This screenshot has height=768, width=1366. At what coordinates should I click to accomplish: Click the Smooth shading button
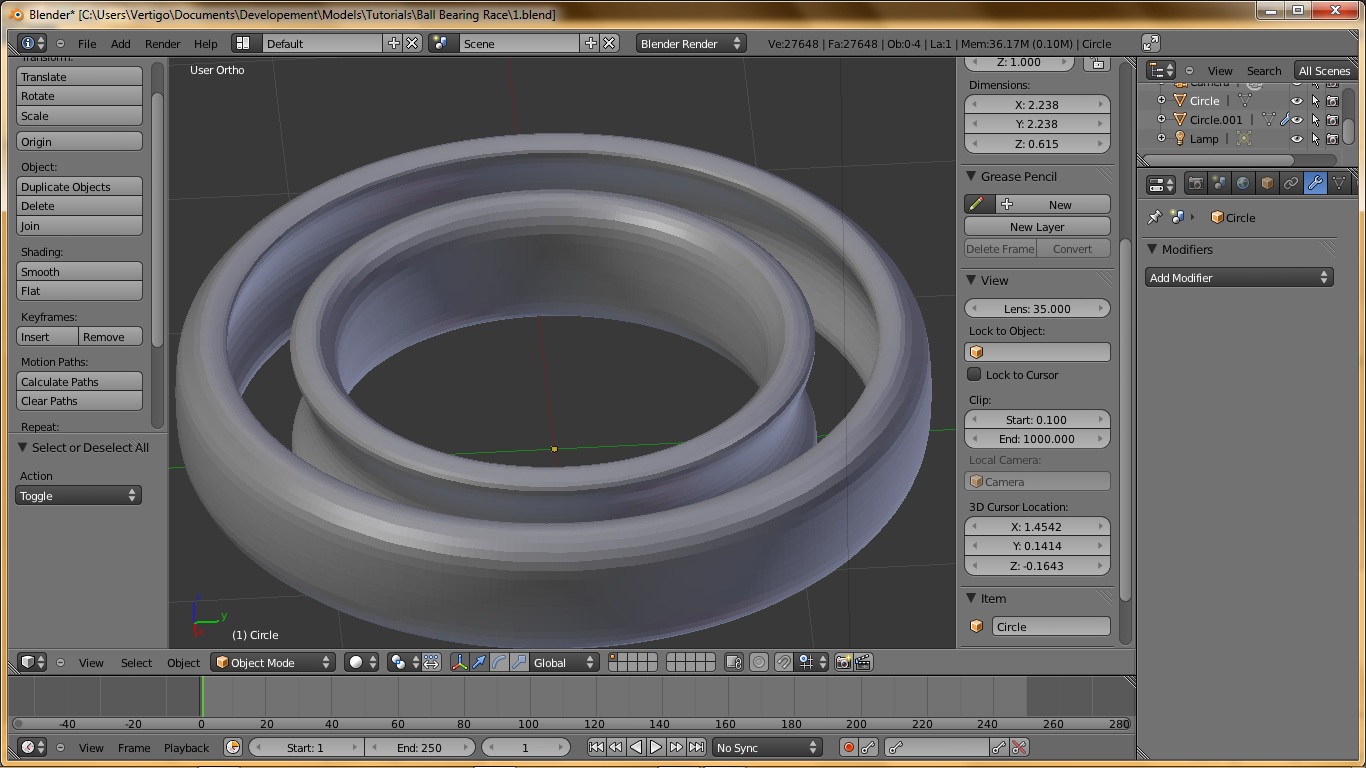coord(79,271)
